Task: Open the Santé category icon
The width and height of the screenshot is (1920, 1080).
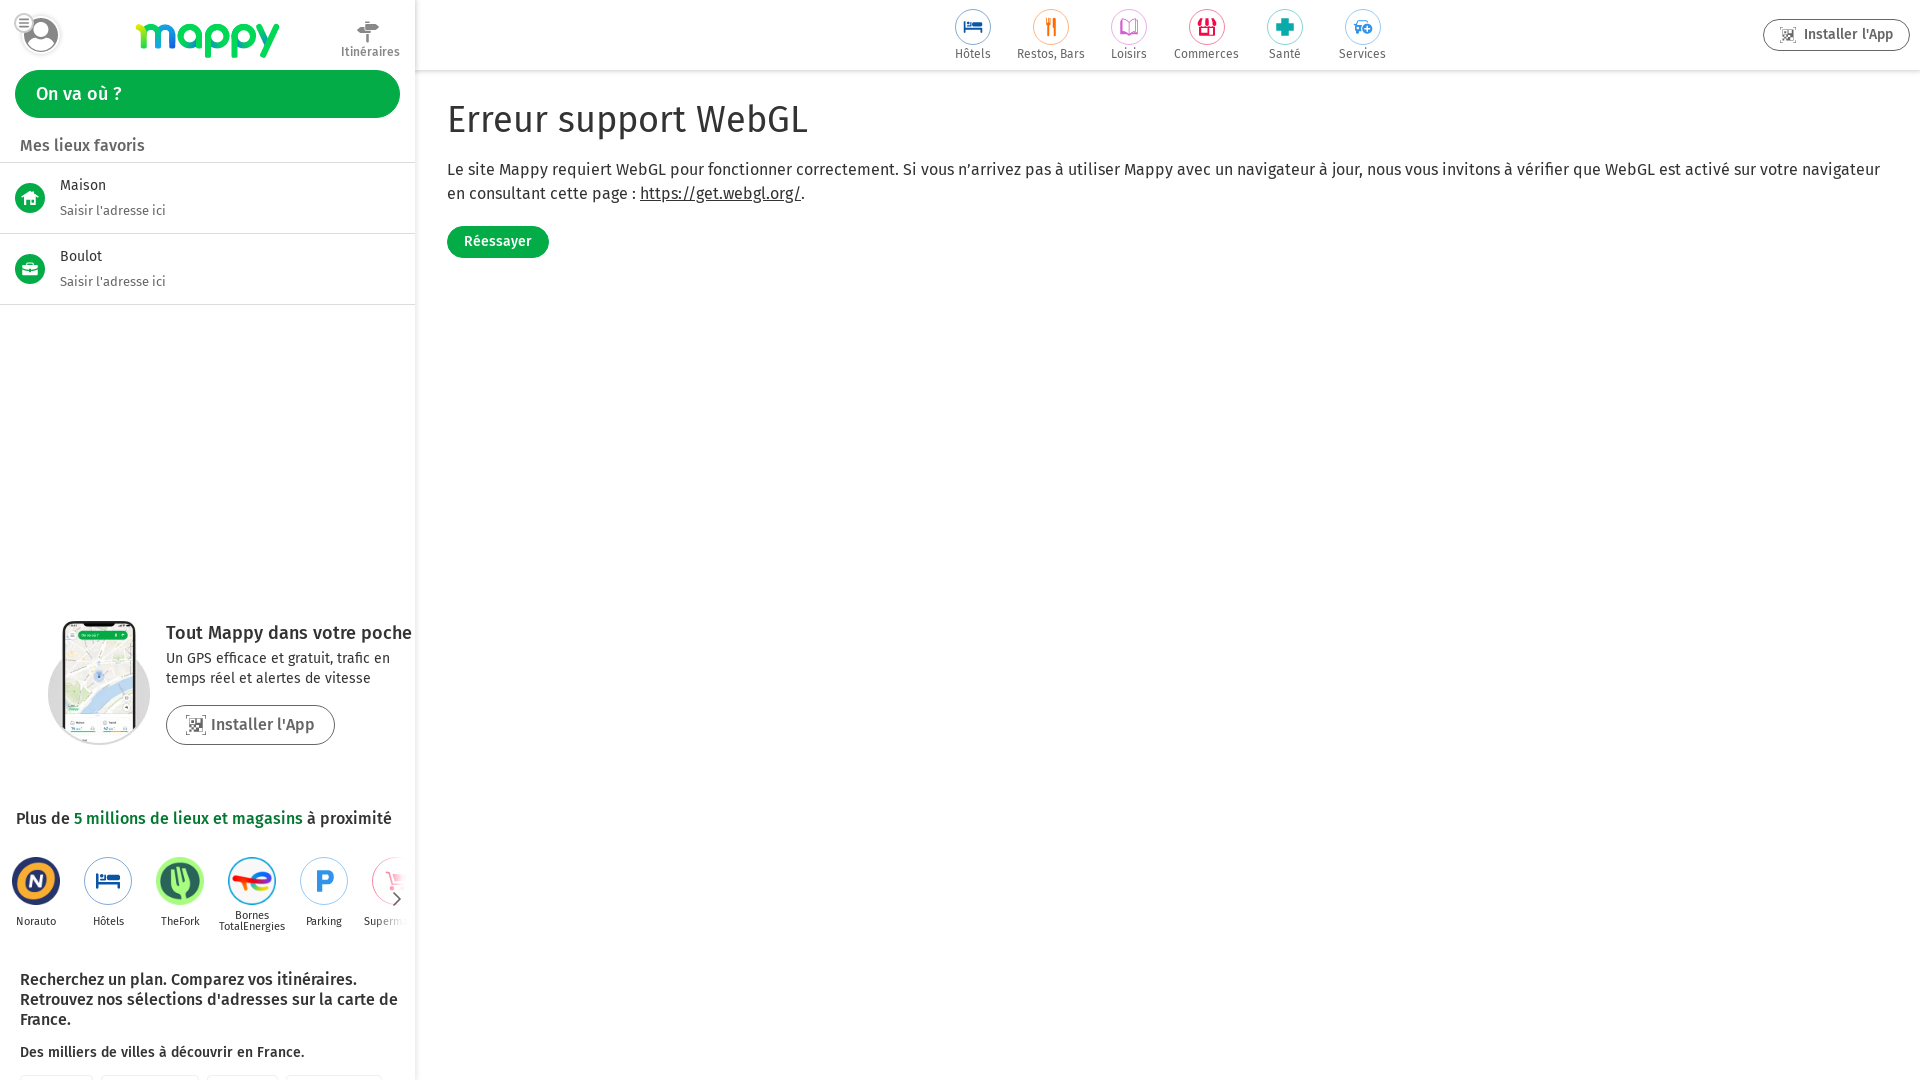Action: click(1284, 28)
